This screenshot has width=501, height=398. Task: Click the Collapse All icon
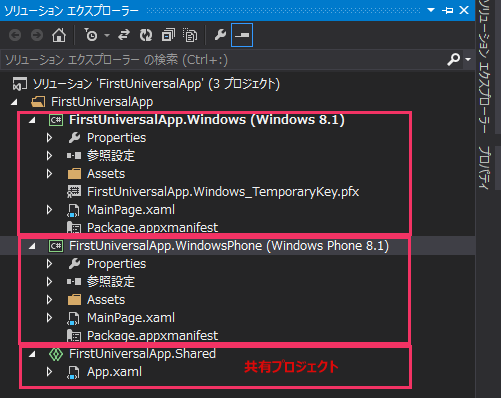pyautogui.click(x=168, y=35)
